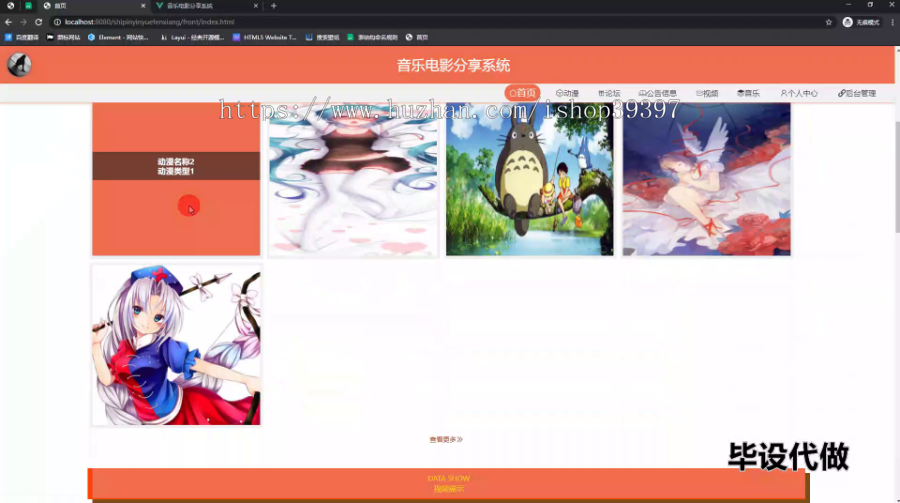The height and width of the screenshot is (503, 900).
Task: Reload the page with refresh icon
Action: pyautogui.click(x=38, y=22)
